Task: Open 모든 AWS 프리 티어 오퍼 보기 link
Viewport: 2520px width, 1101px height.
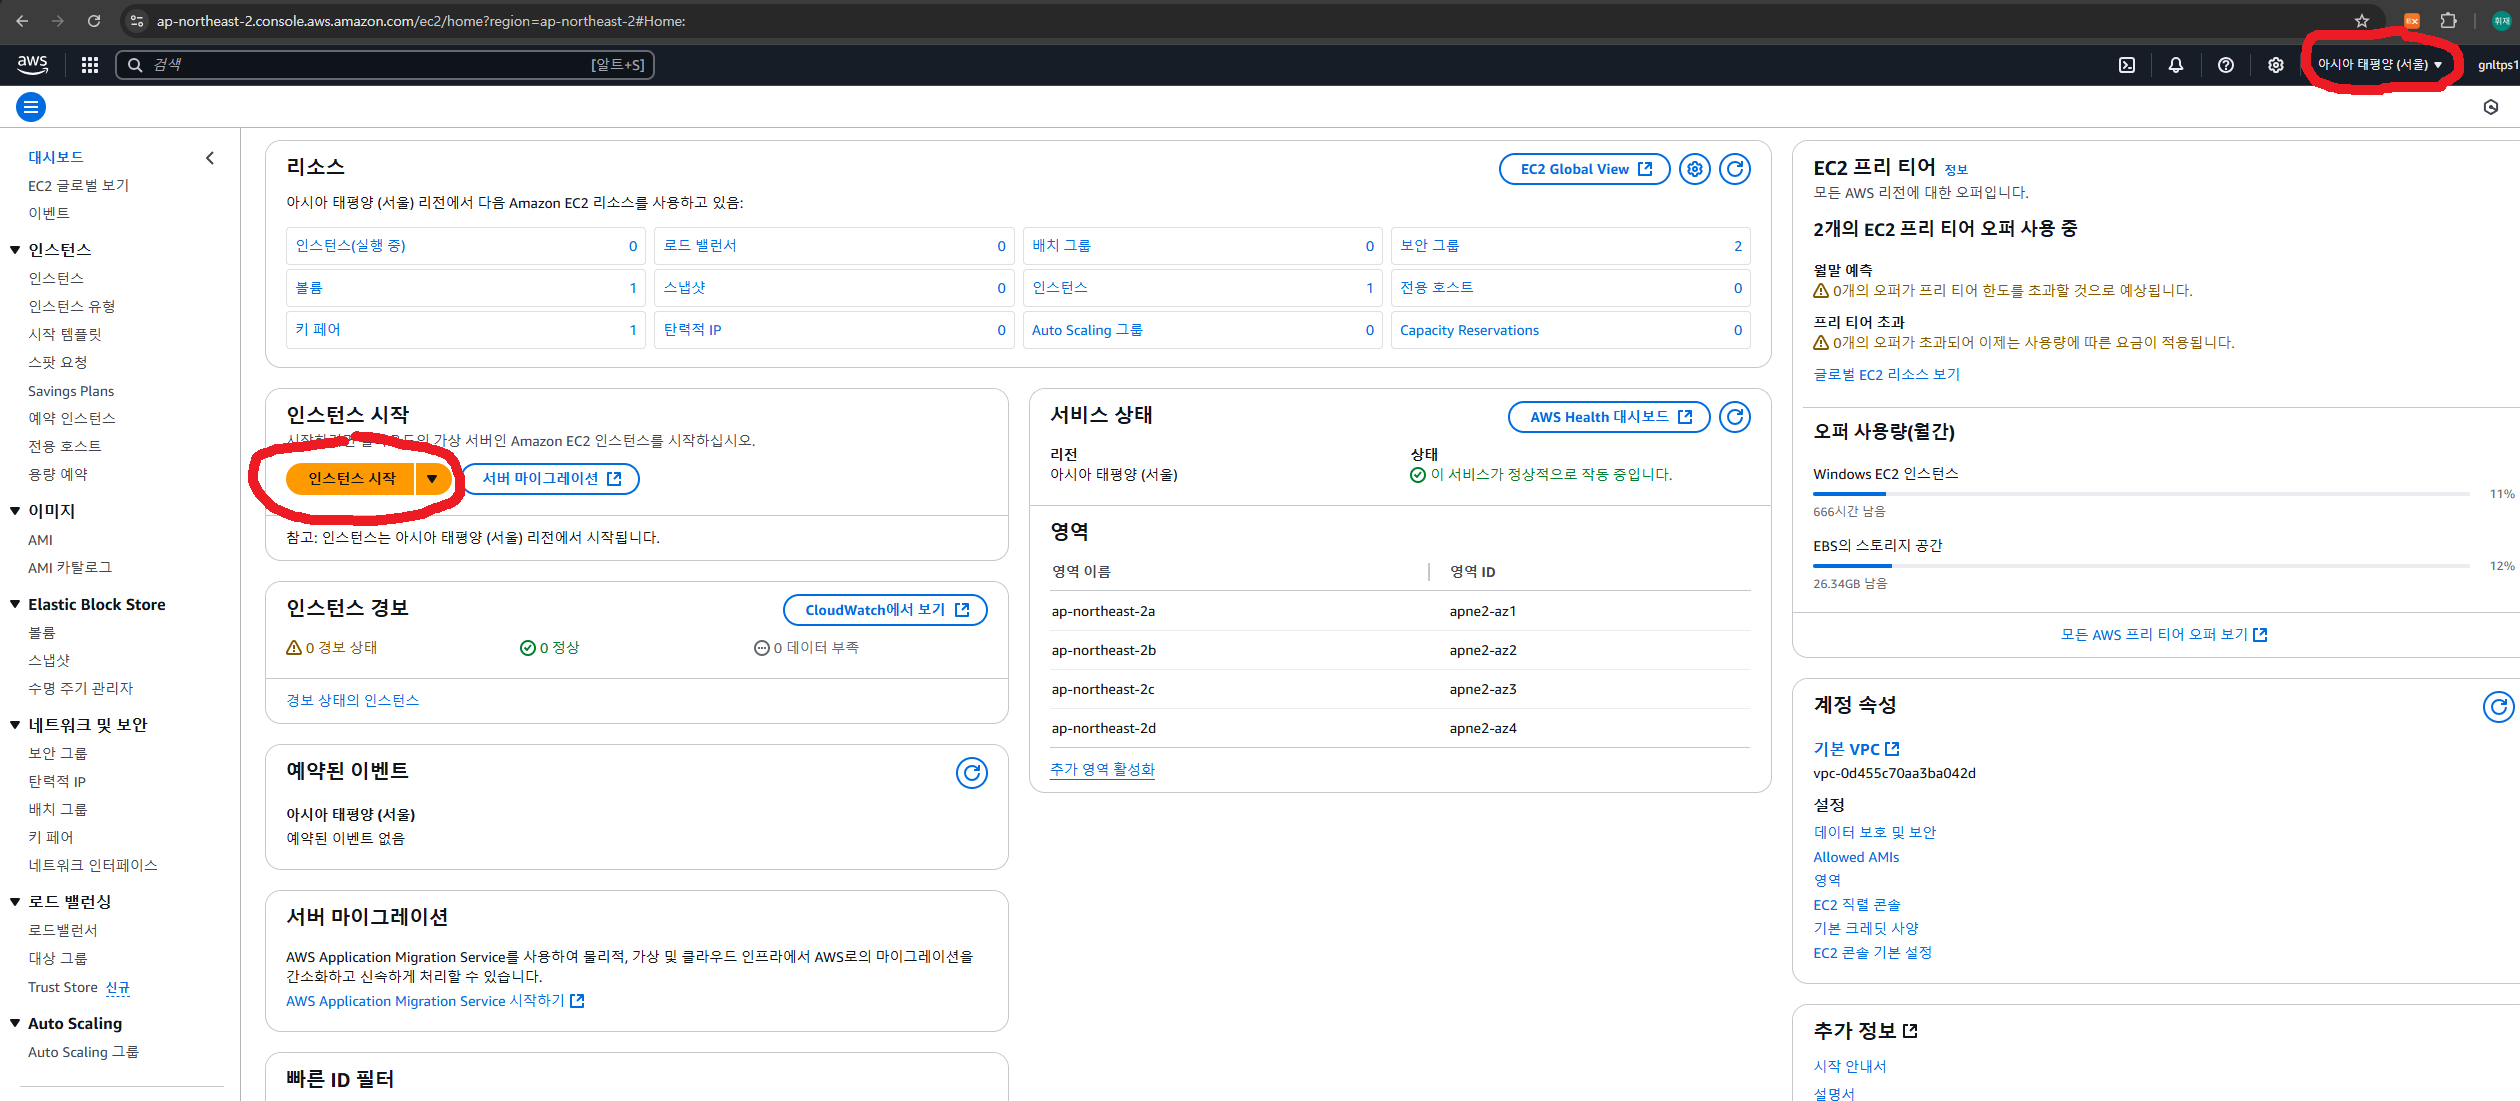Action: coord(2164,635)
